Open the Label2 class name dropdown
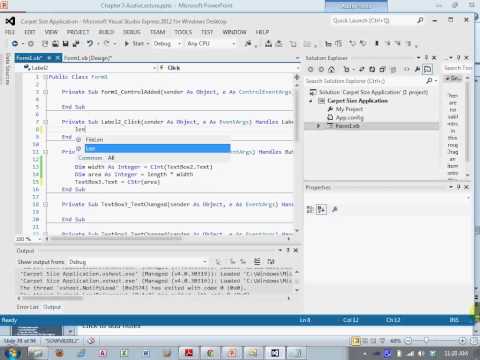480x360 pixels. (90, 68)
